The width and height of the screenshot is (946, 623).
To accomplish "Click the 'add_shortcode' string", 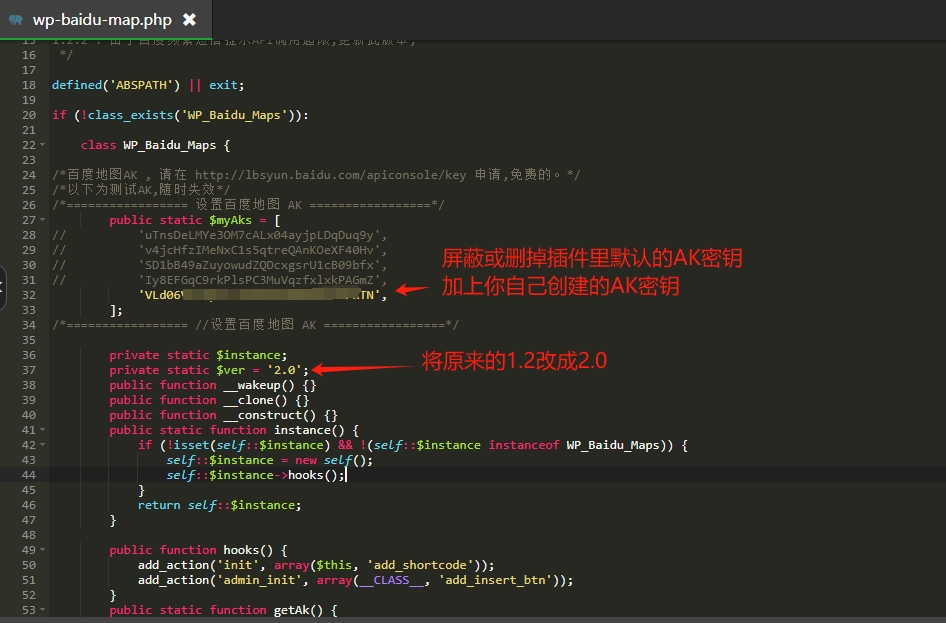I will (421, 564).
